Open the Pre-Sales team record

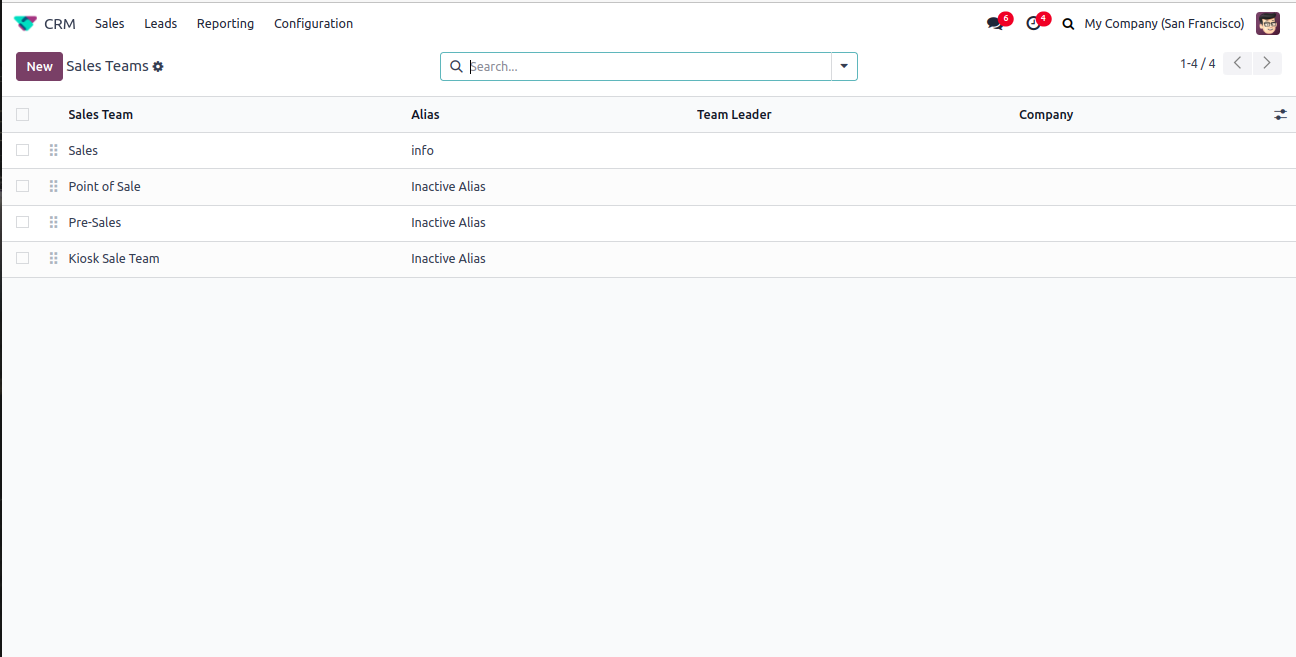(x=94, y=222)
